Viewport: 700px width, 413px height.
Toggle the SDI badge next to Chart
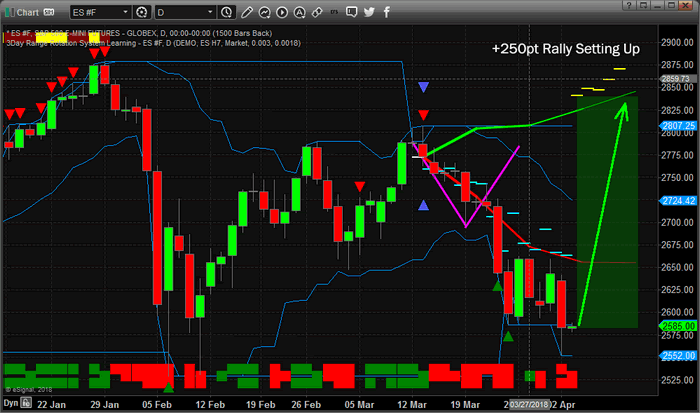(x=49, y=13)
